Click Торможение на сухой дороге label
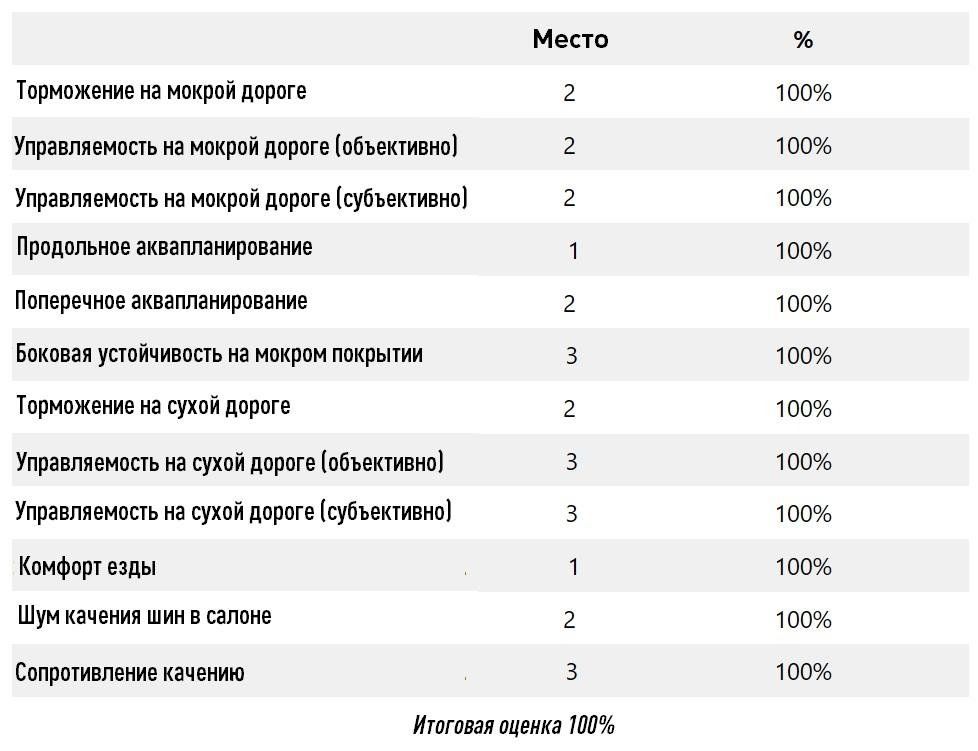 point(153,406)
